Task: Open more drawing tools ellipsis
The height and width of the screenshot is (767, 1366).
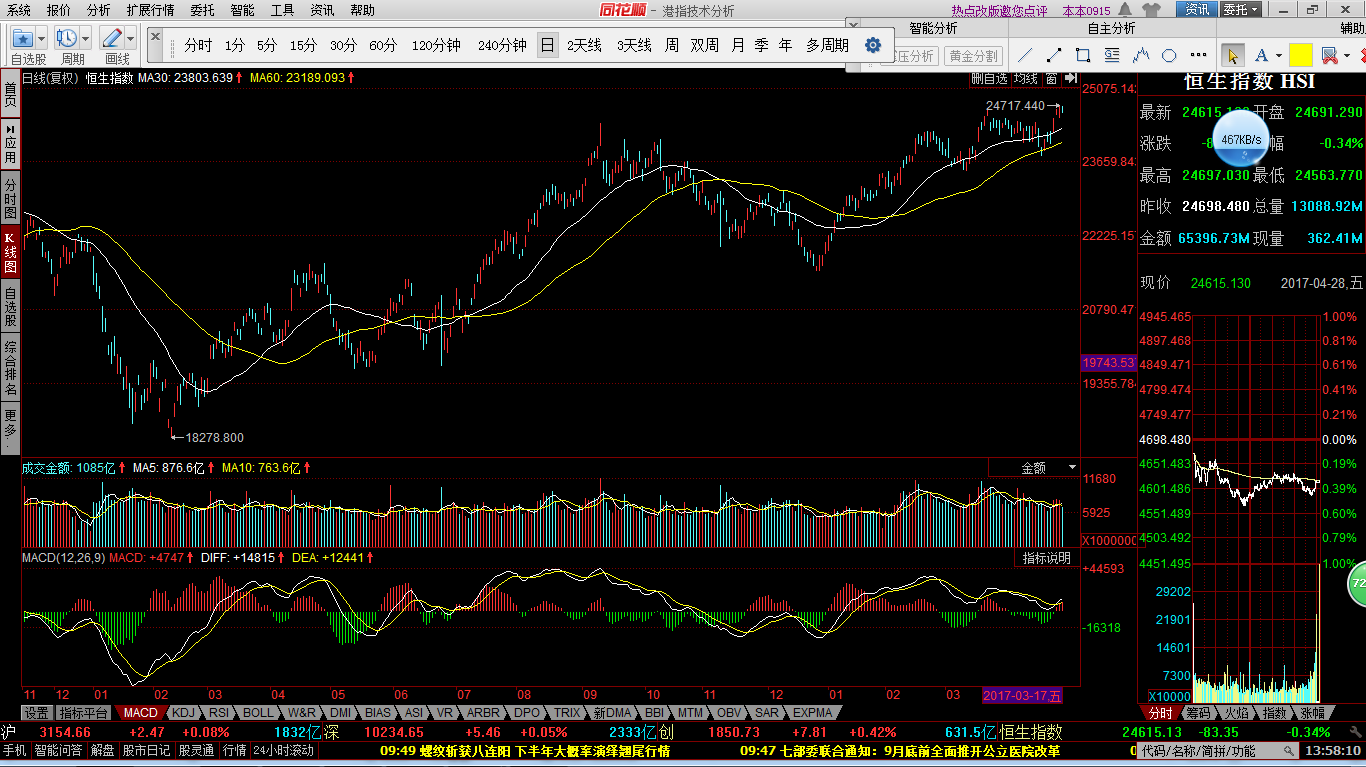Action: coord(1198,56)
